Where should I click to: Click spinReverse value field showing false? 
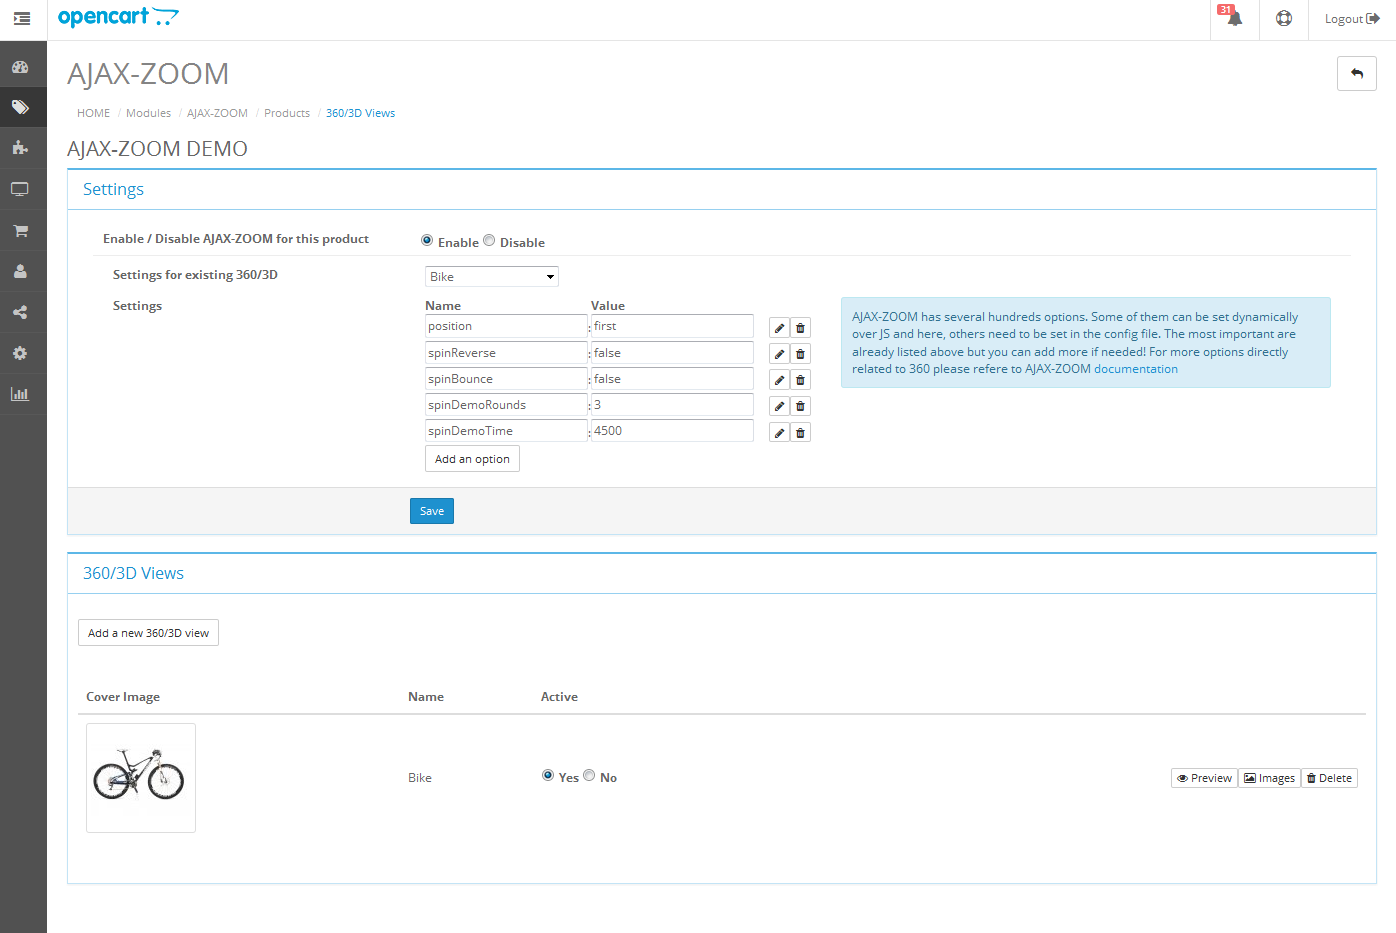coord(672,353)
